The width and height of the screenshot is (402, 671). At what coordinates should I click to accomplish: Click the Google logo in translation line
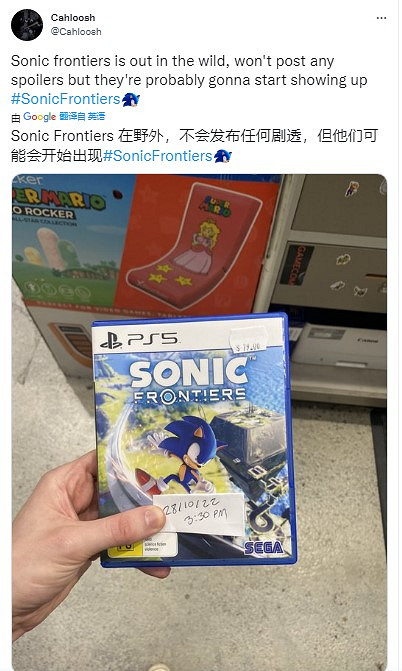[39, 117]
